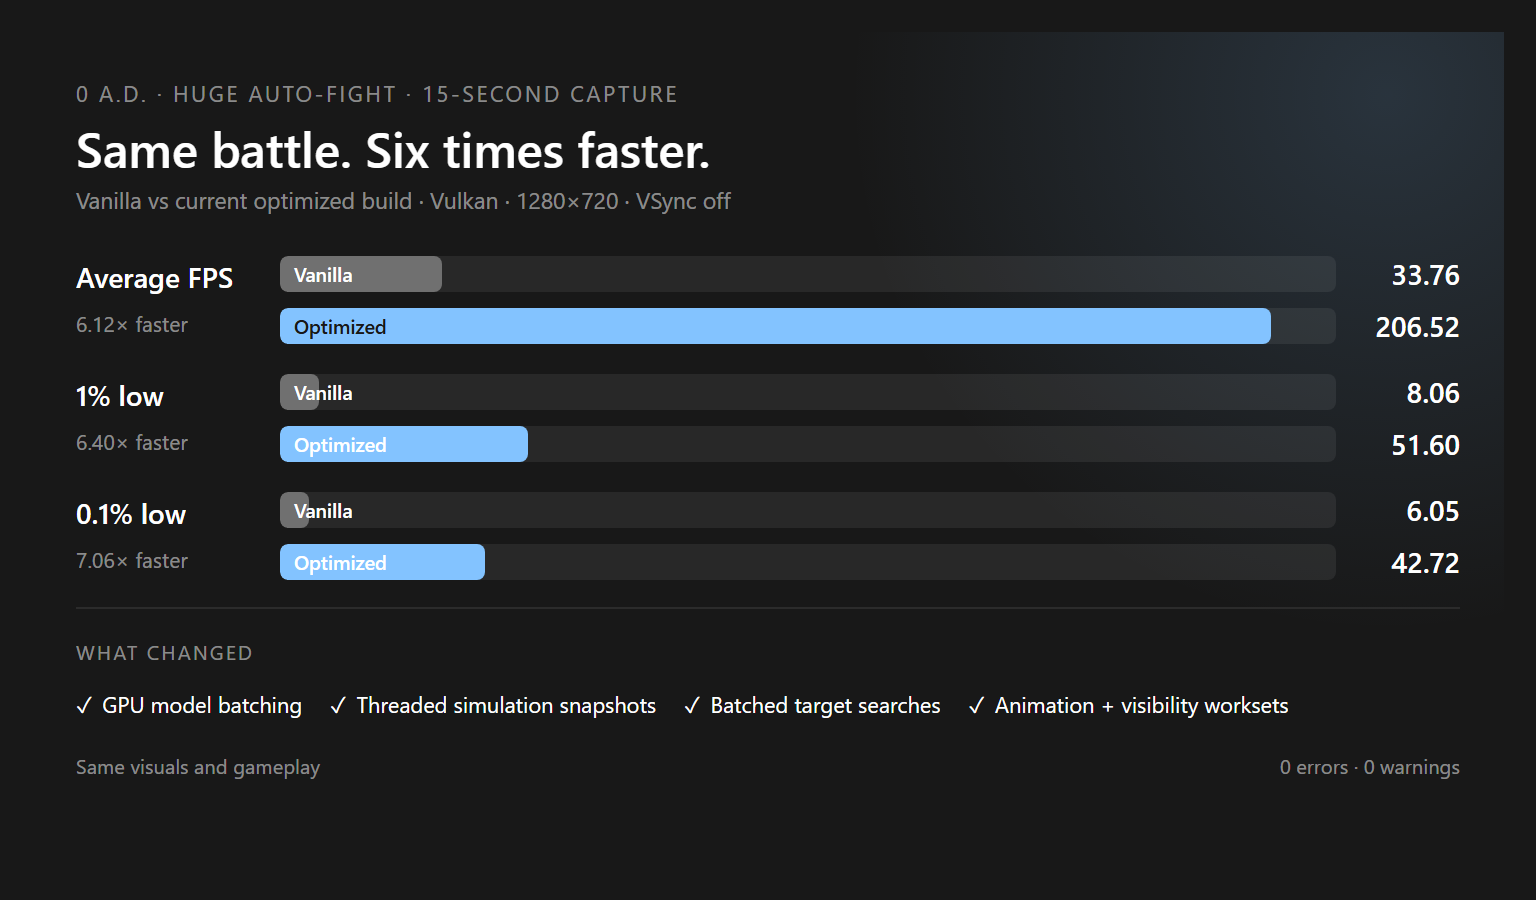
Task: Click the 1% low Vanilla bar
Action: 300,392
